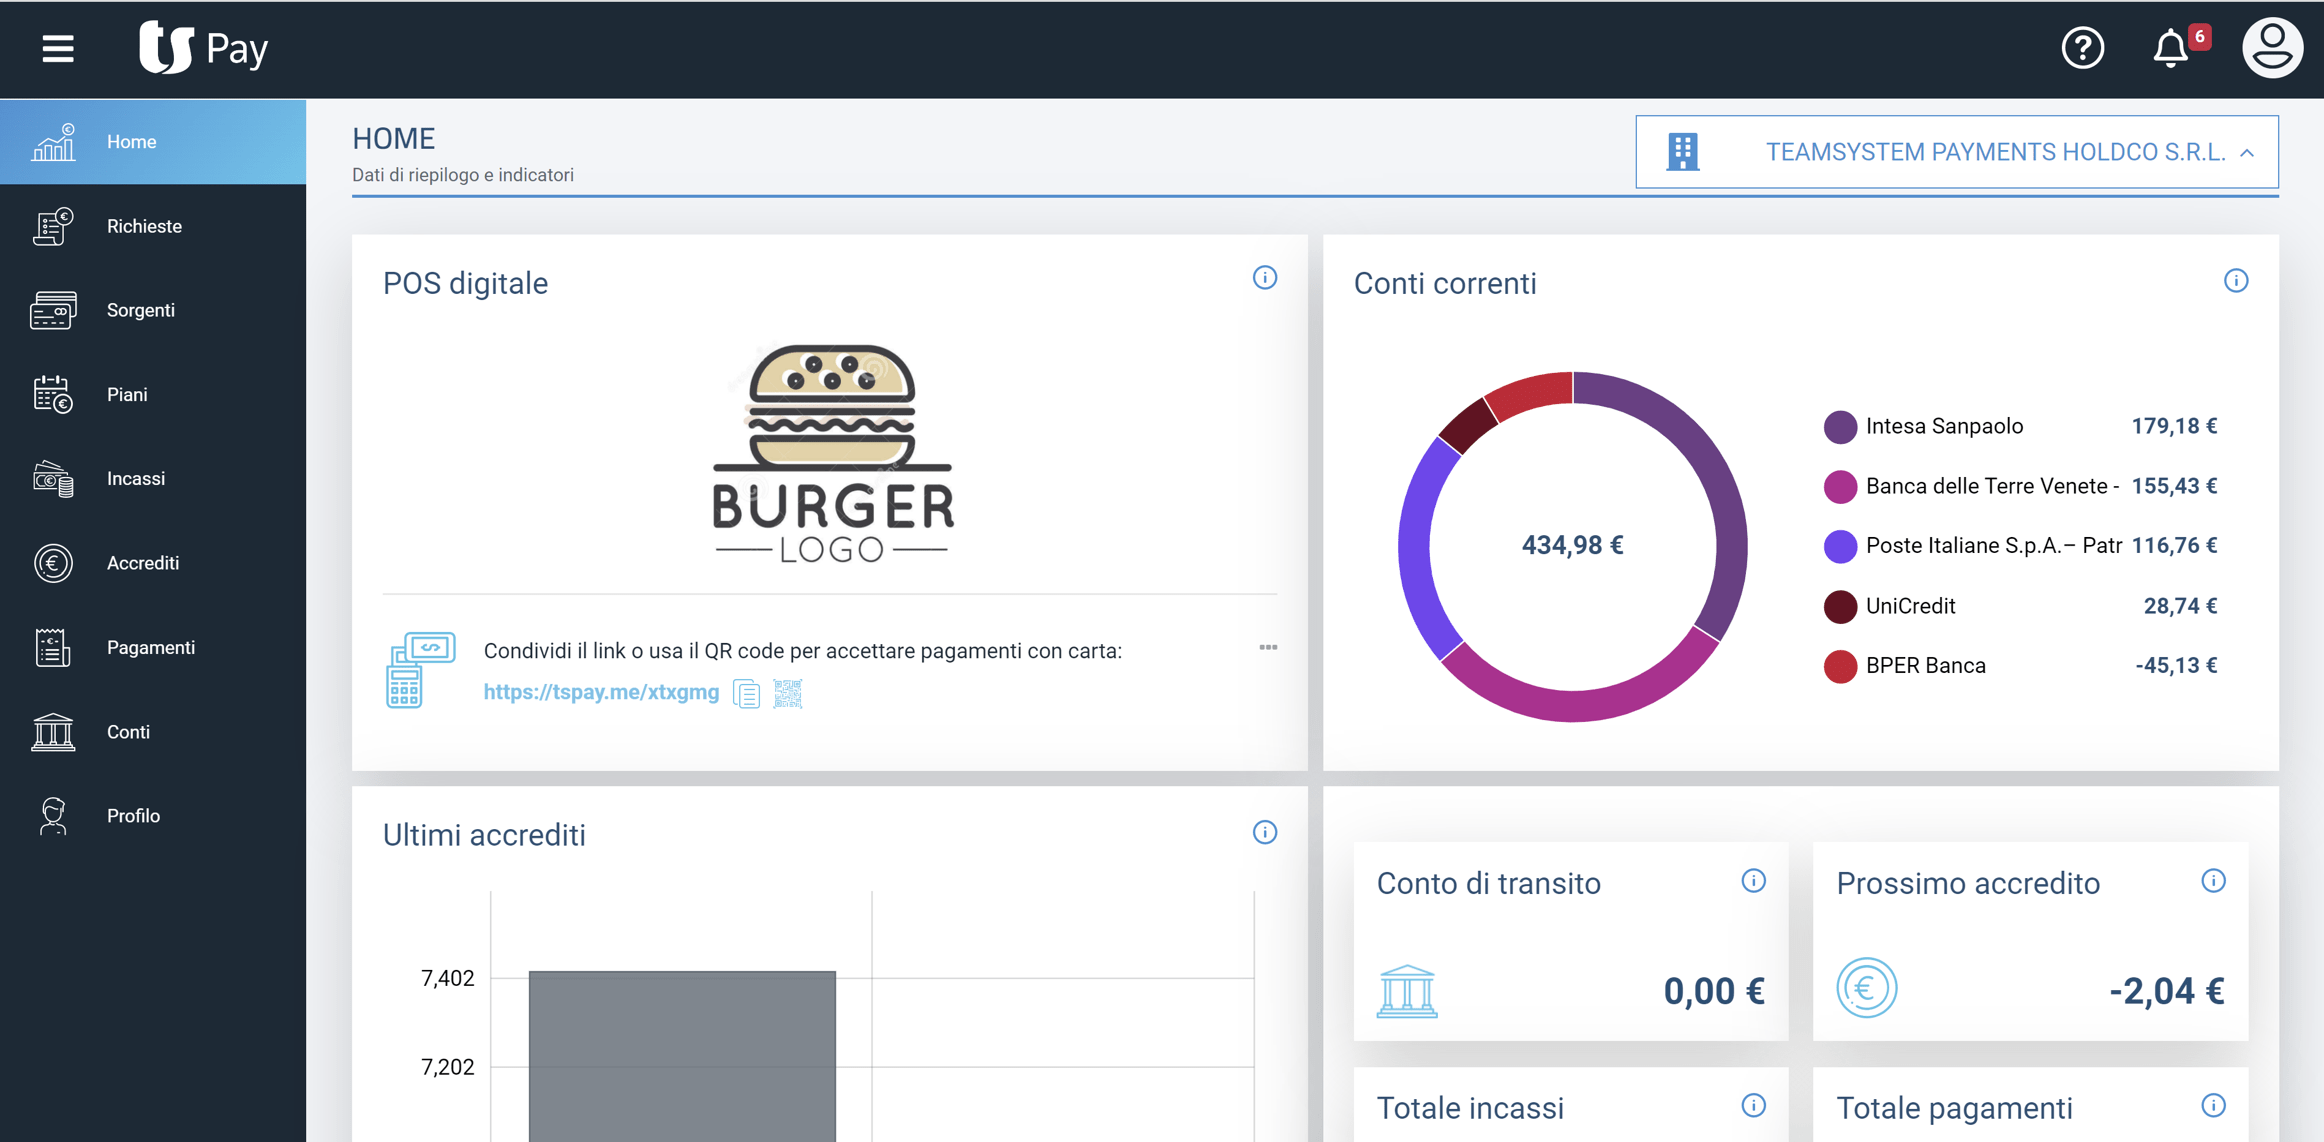Click the Accrediti euro circle icon

(x=53, y=563)
